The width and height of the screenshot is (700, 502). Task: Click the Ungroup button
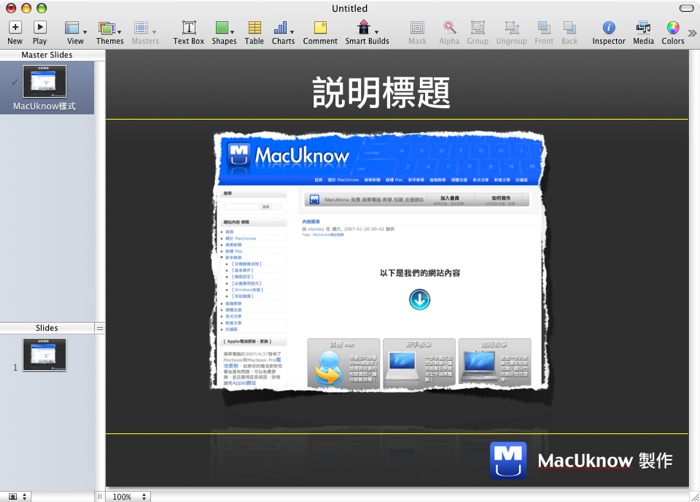(x=511, y=33)
